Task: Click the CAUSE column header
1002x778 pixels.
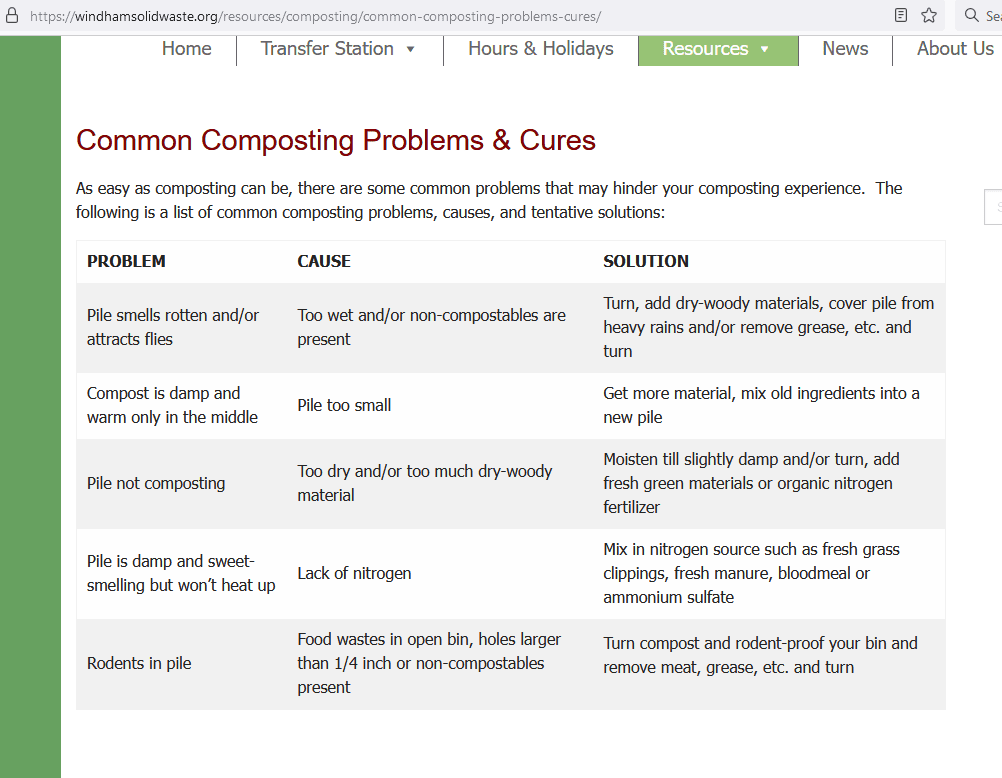Action: pyautogui.click(x=324, y=261)
